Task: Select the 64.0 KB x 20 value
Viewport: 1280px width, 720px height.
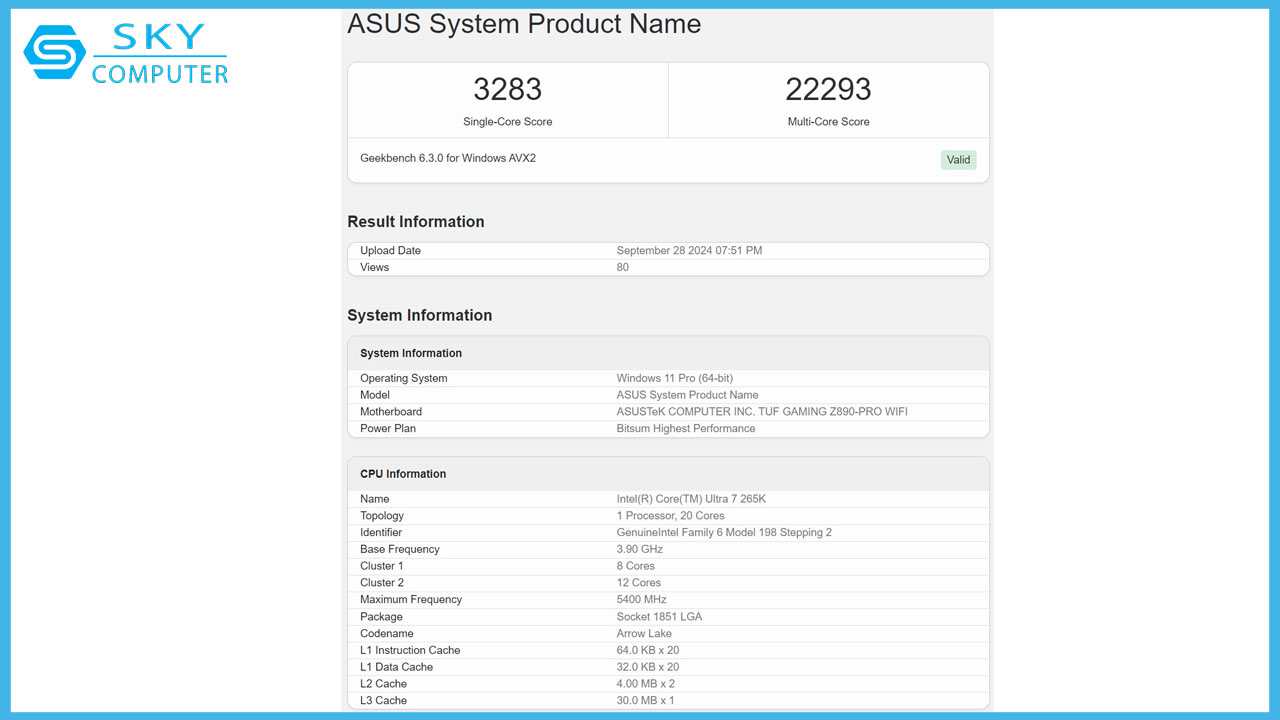Action: point(648,651)
